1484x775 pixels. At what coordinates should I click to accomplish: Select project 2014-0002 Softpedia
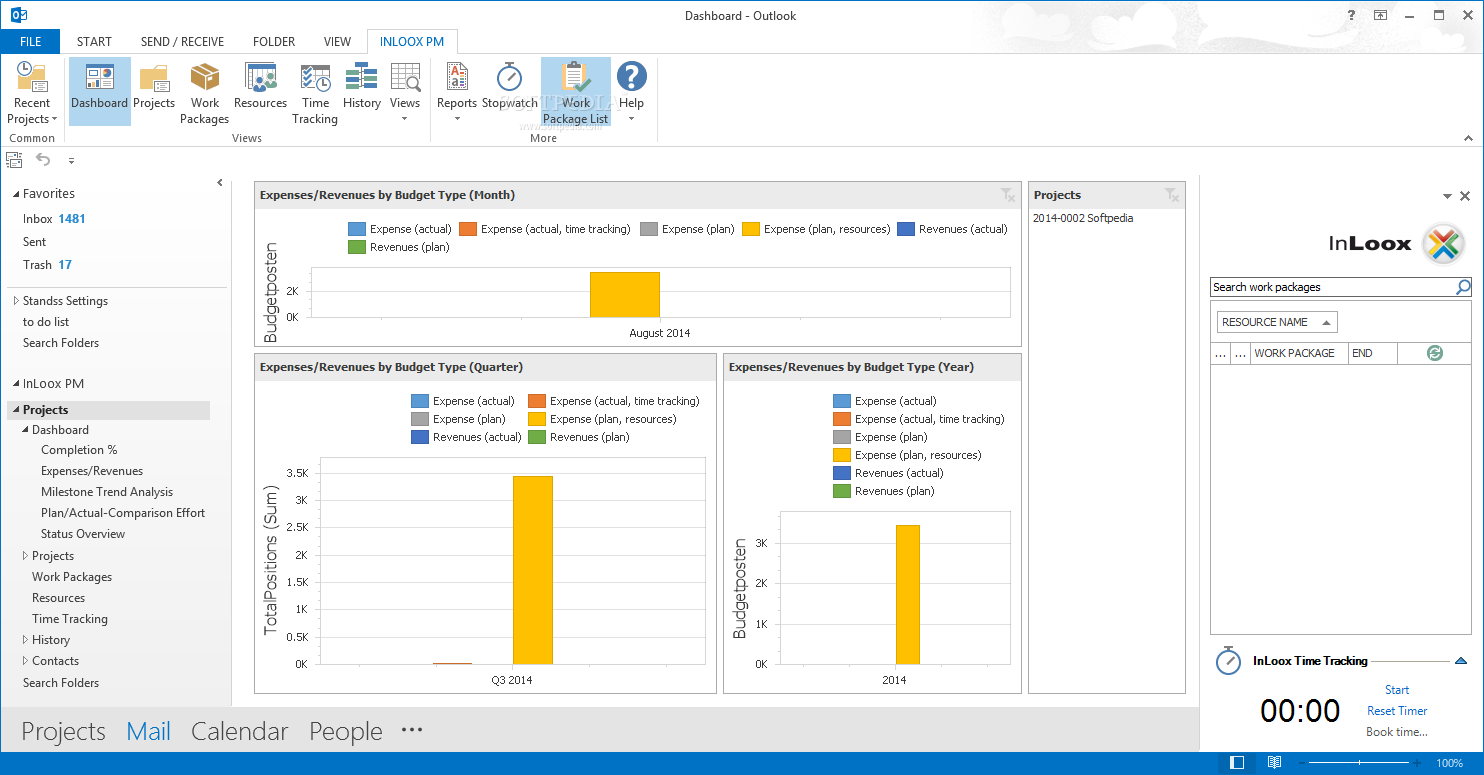tap(1083, 218)
